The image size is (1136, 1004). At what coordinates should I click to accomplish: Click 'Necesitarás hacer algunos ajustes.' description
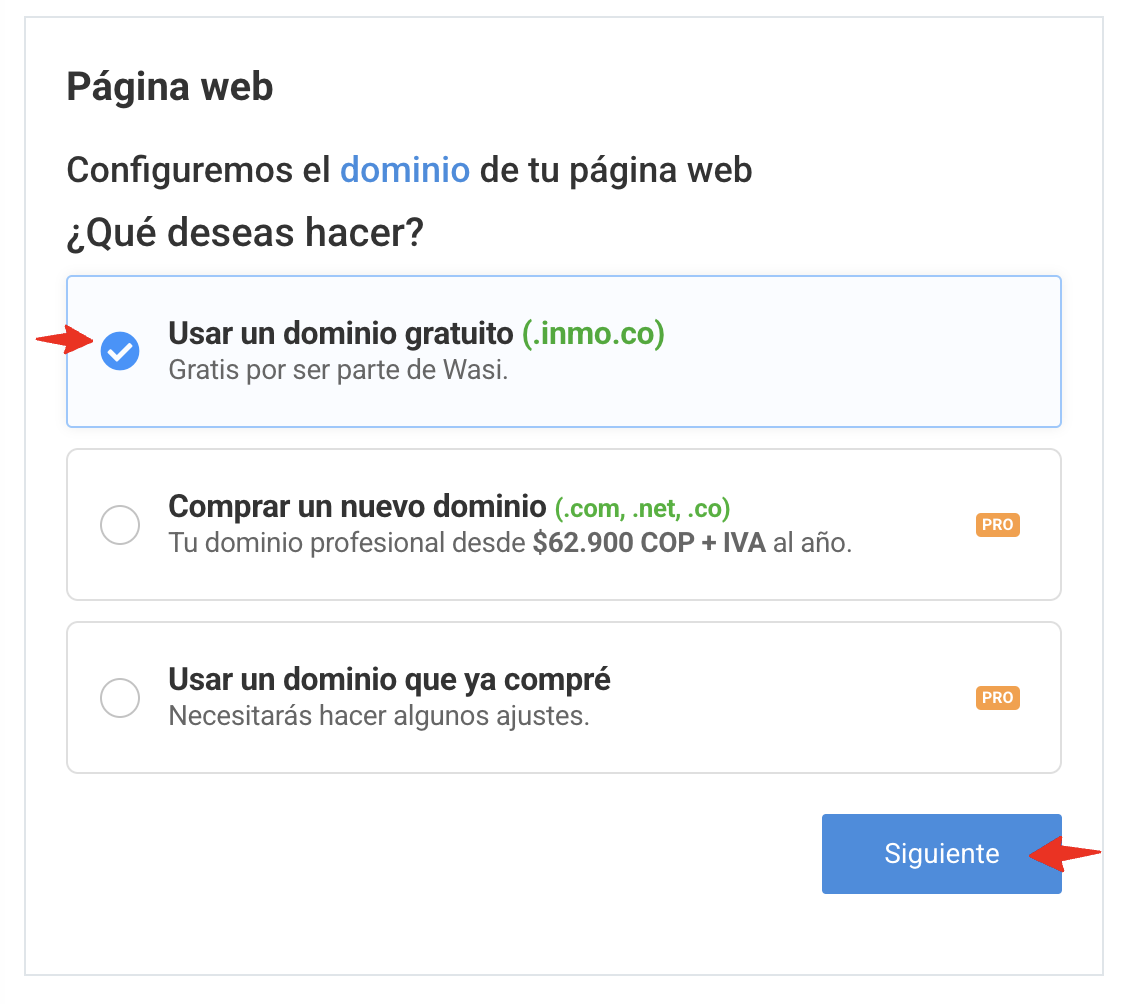coord(378,717)
